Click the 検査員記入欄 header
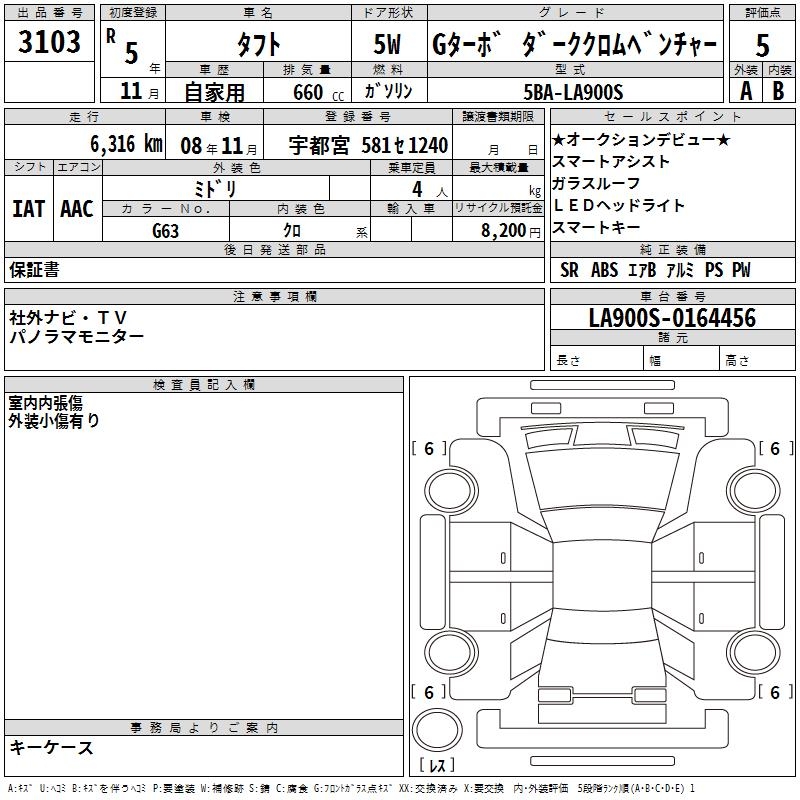 (204, 385)
